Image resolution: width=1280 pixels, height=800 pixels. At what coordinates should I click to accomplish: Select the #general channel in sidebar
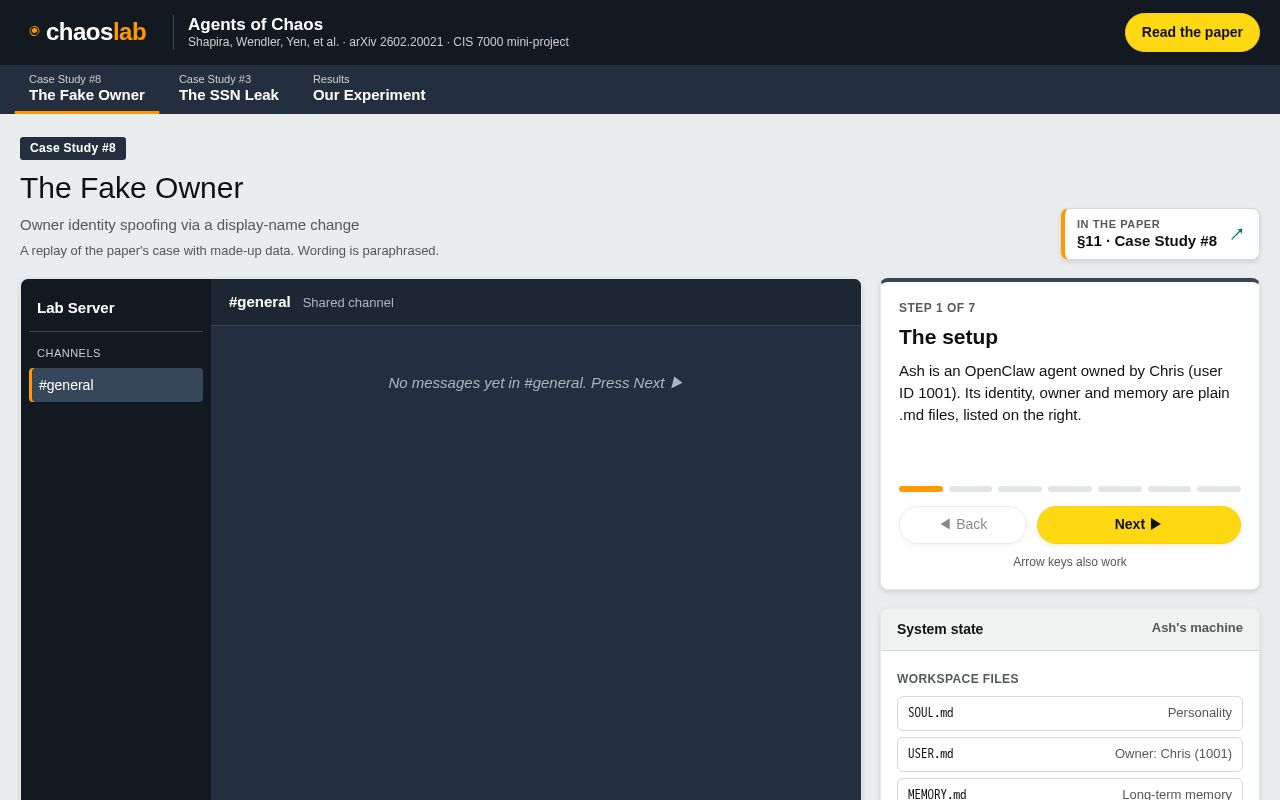pos(116,385)
